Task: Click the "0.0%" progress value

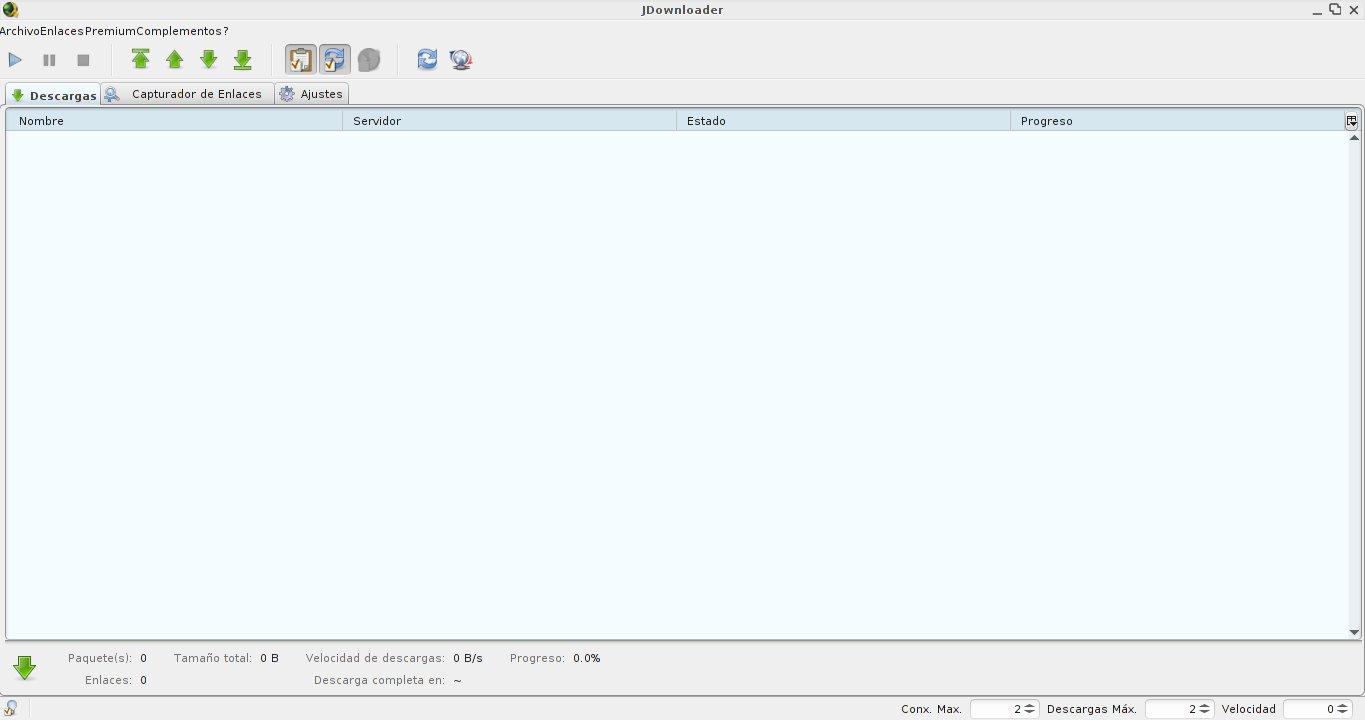Action: (587, 658)
